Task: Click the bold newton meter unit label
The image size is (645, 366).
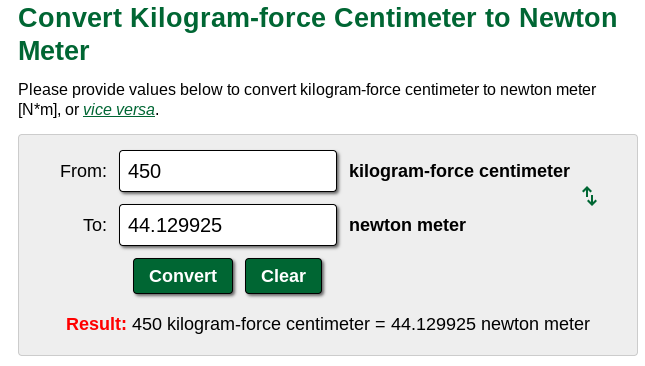Action: [407, 225]
